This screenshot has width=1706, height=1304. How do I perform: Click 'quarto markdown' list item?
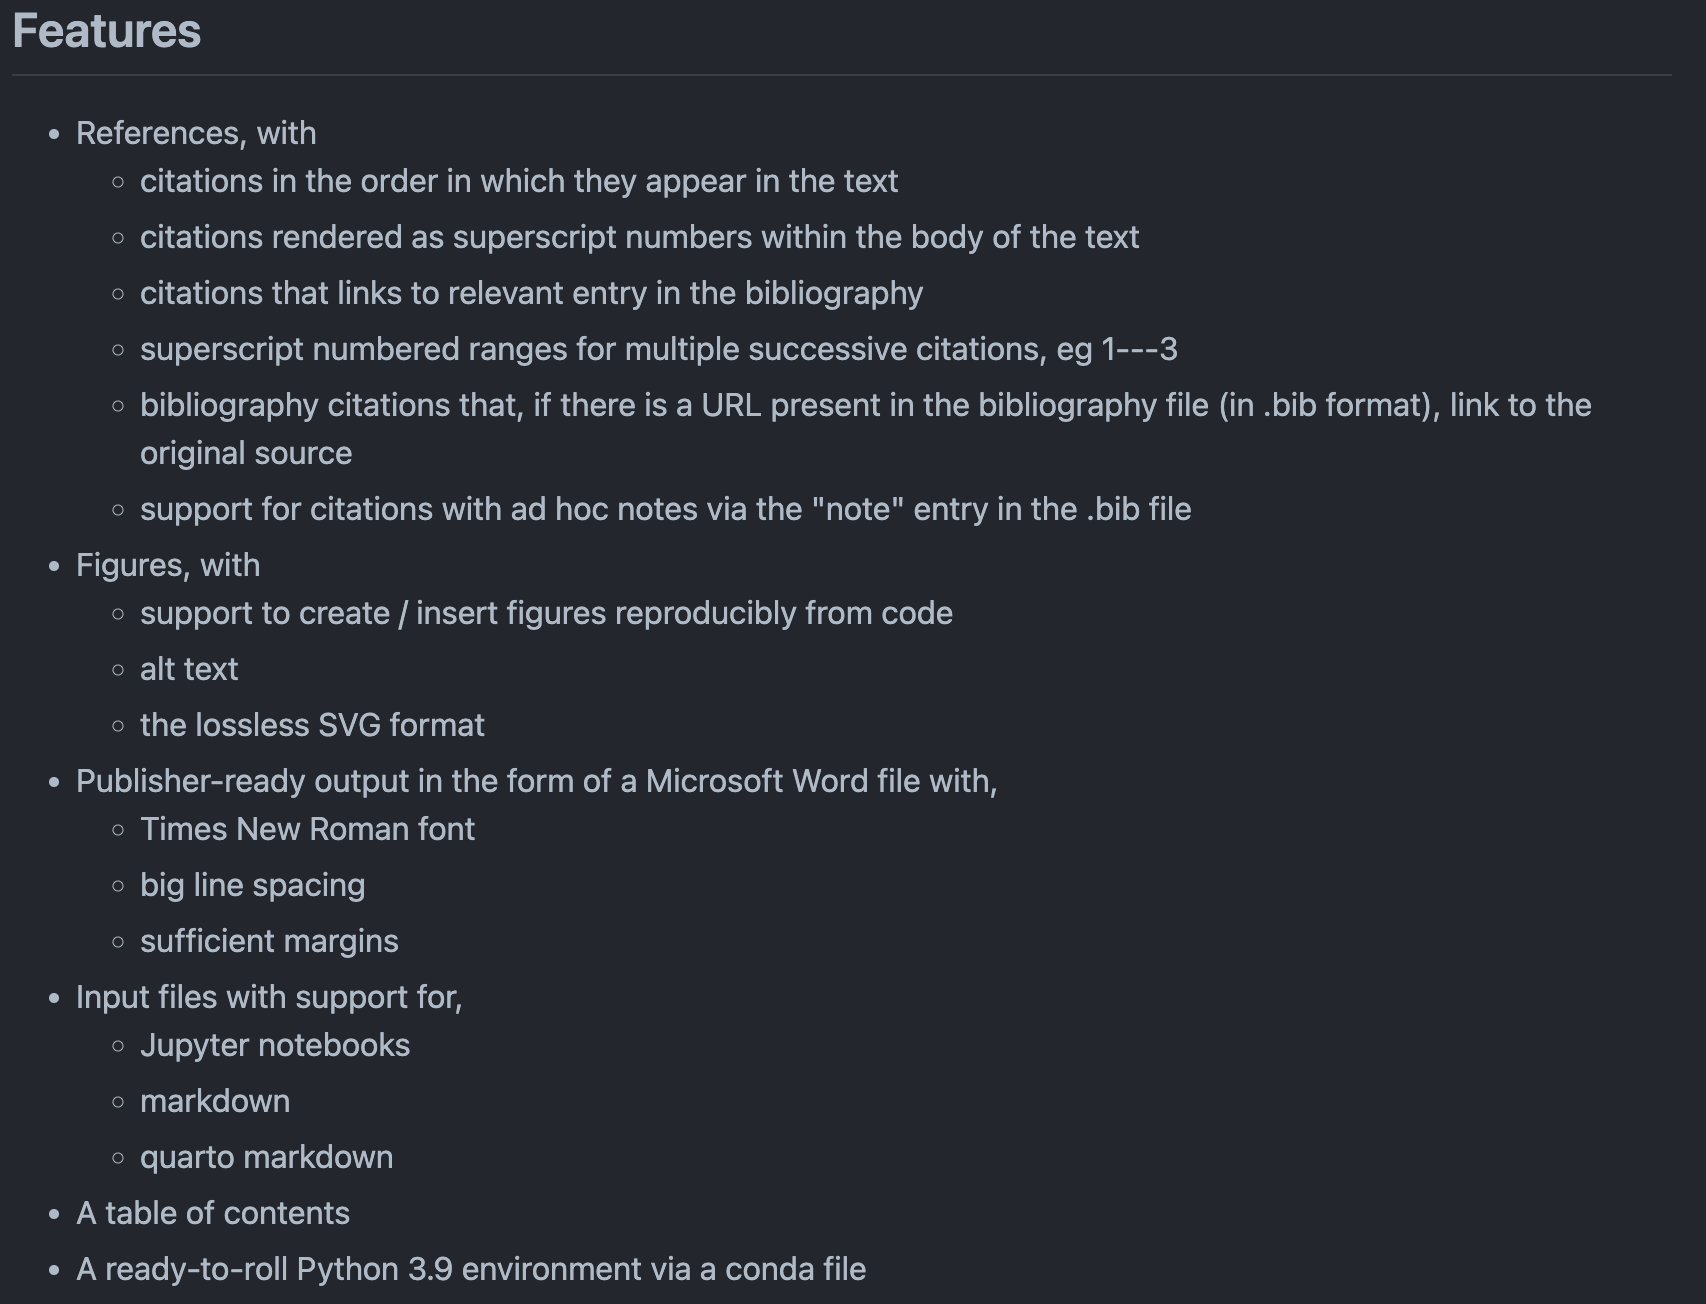pyautogui.click(x=266, y=1157)
